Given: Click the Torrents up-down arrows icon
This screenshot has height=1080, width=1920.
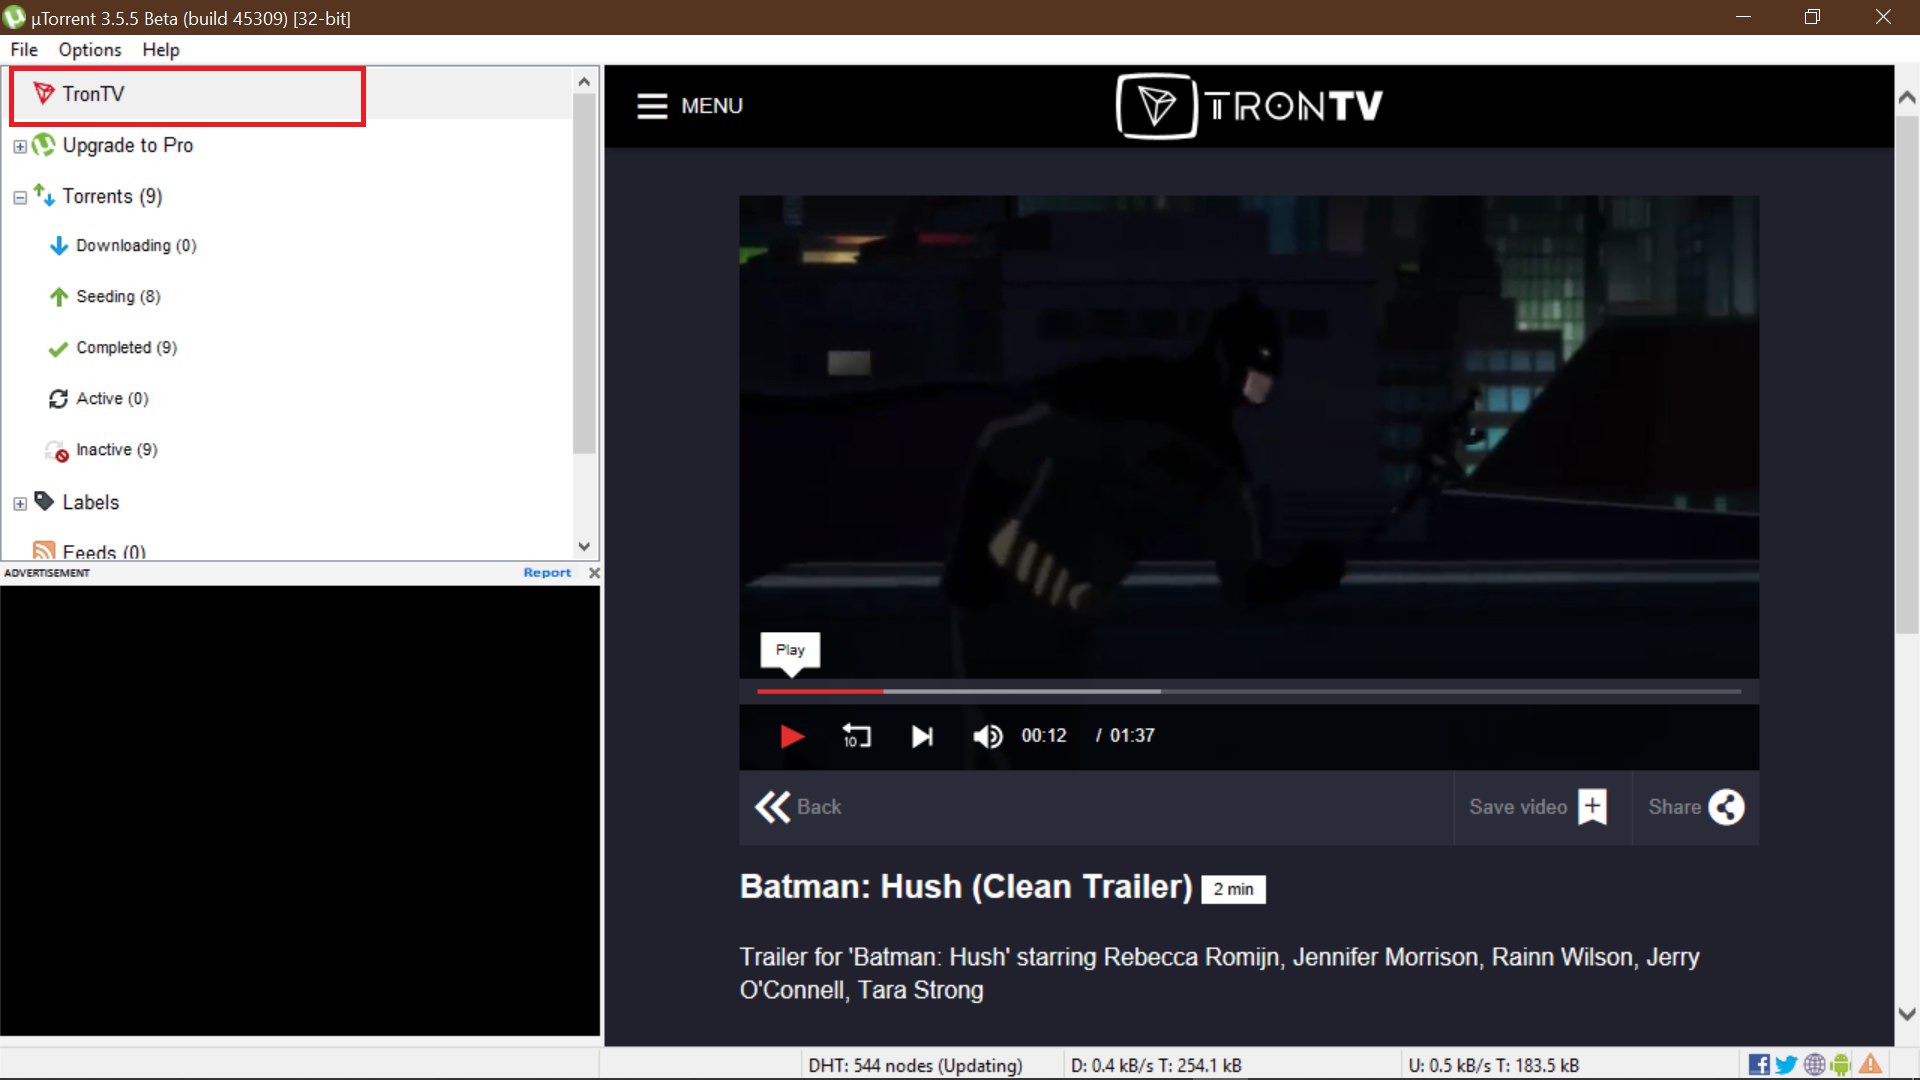Looking at the screenshot, I should coord(44,195).
